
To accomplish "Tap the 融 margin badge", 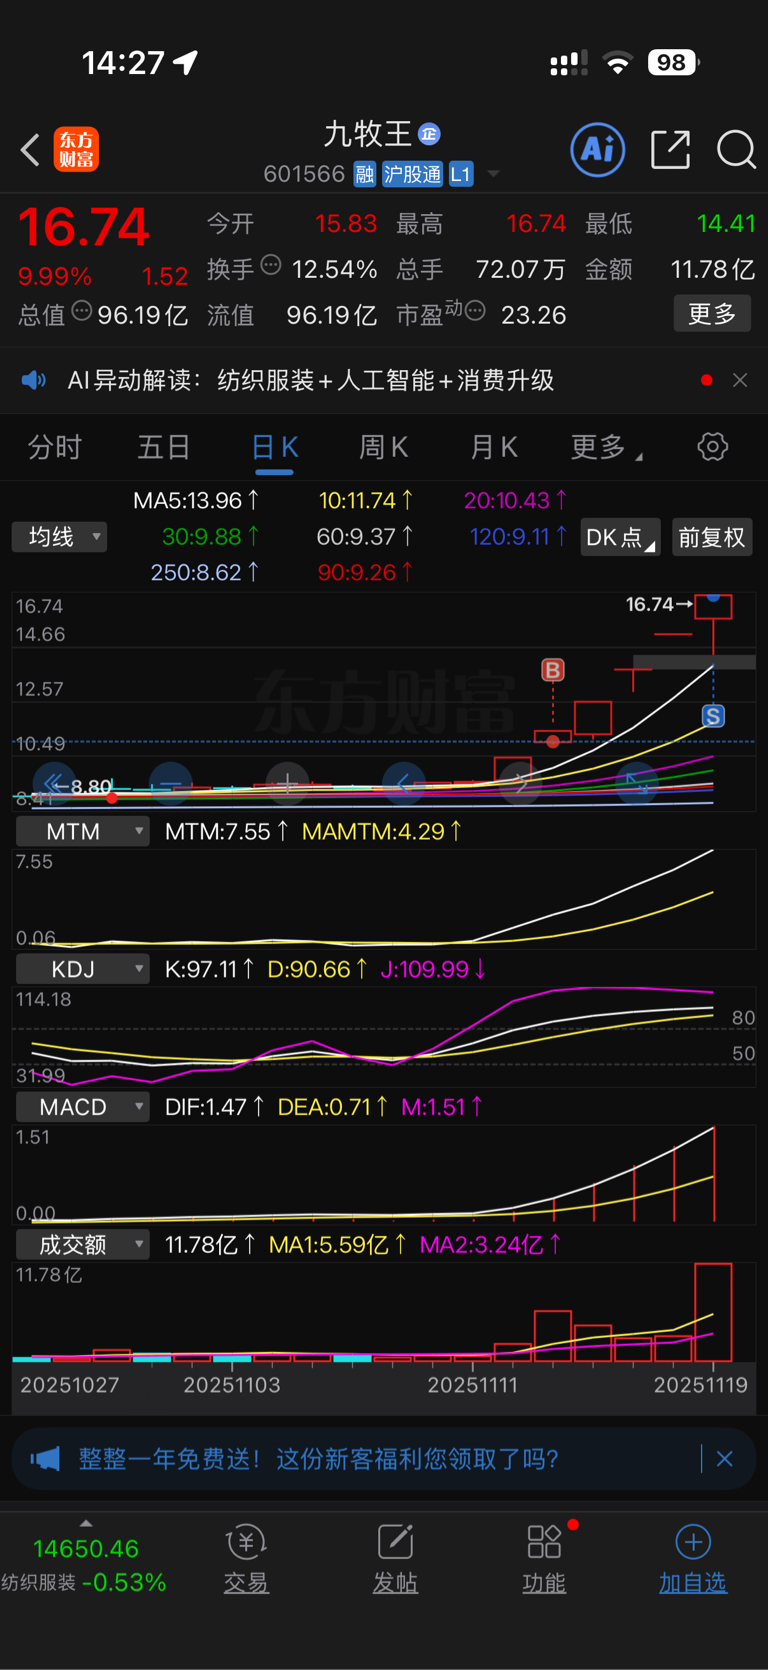I will click(365, 174).
